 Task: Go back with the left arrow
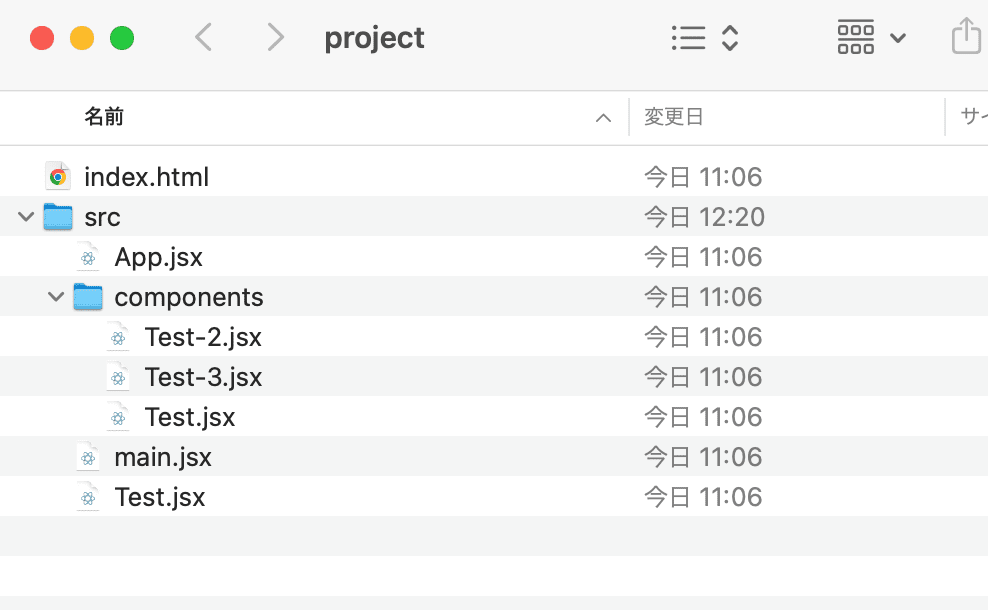204,37
